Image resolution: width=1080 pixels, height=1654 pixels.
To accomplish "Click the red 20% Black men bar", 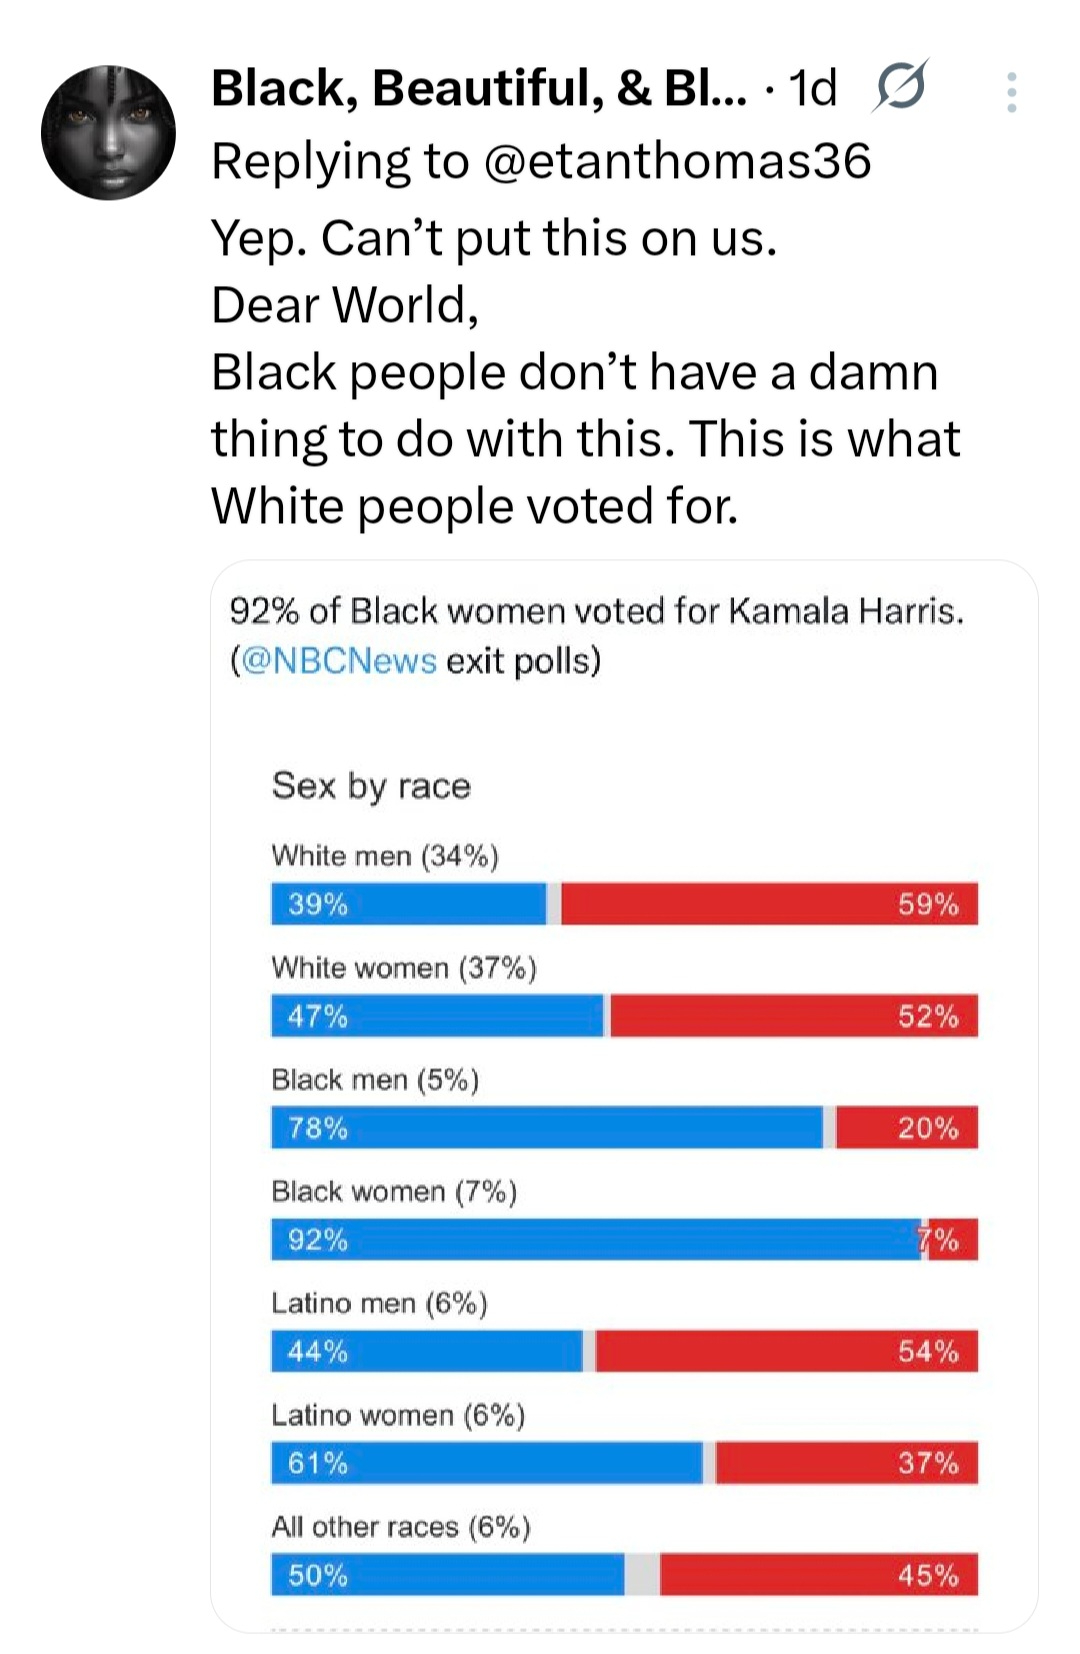I will click(906, 1128).
